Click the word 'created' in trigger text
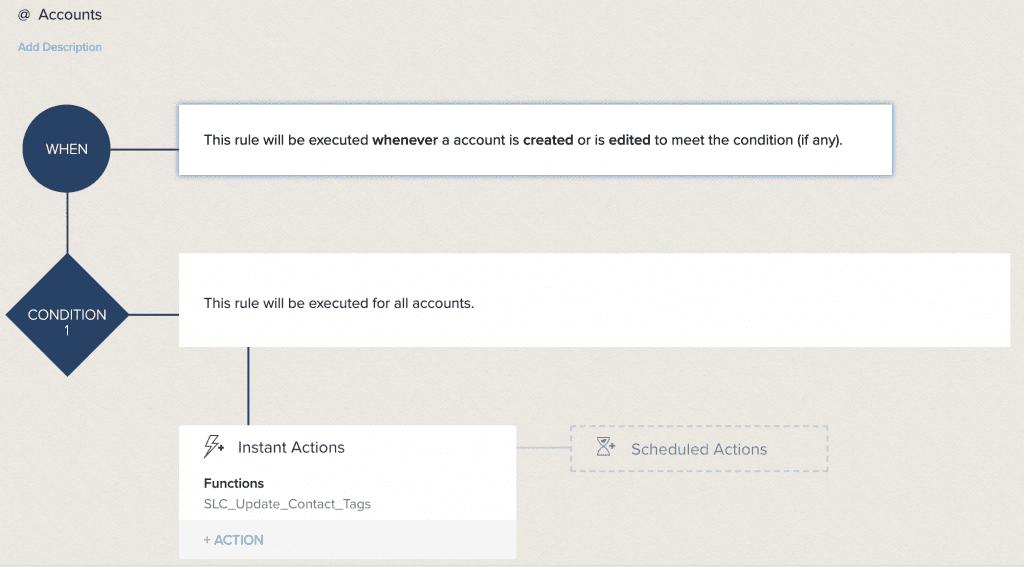Screen dimensions: 1024x567 click(x=548, y=140)
